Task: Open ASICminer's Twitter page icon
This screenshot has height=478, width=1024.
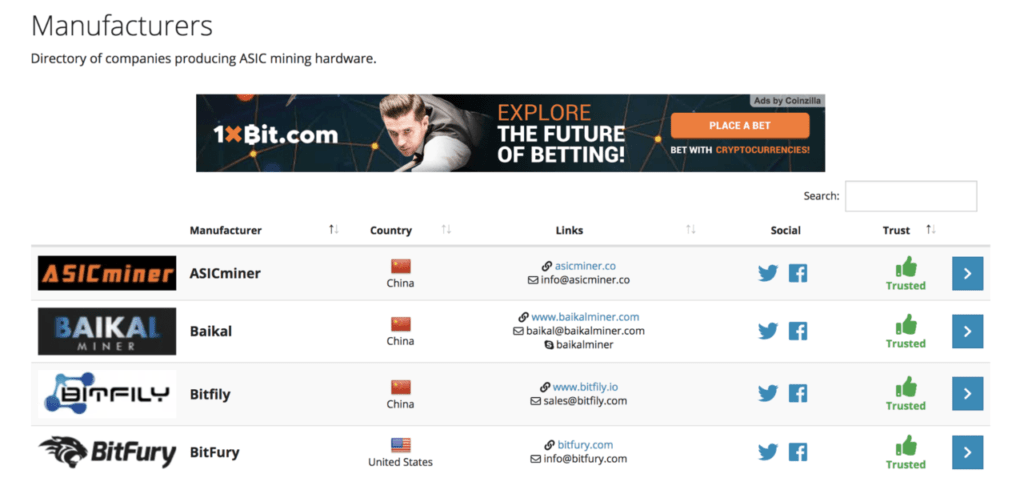Action: [768, 273]
